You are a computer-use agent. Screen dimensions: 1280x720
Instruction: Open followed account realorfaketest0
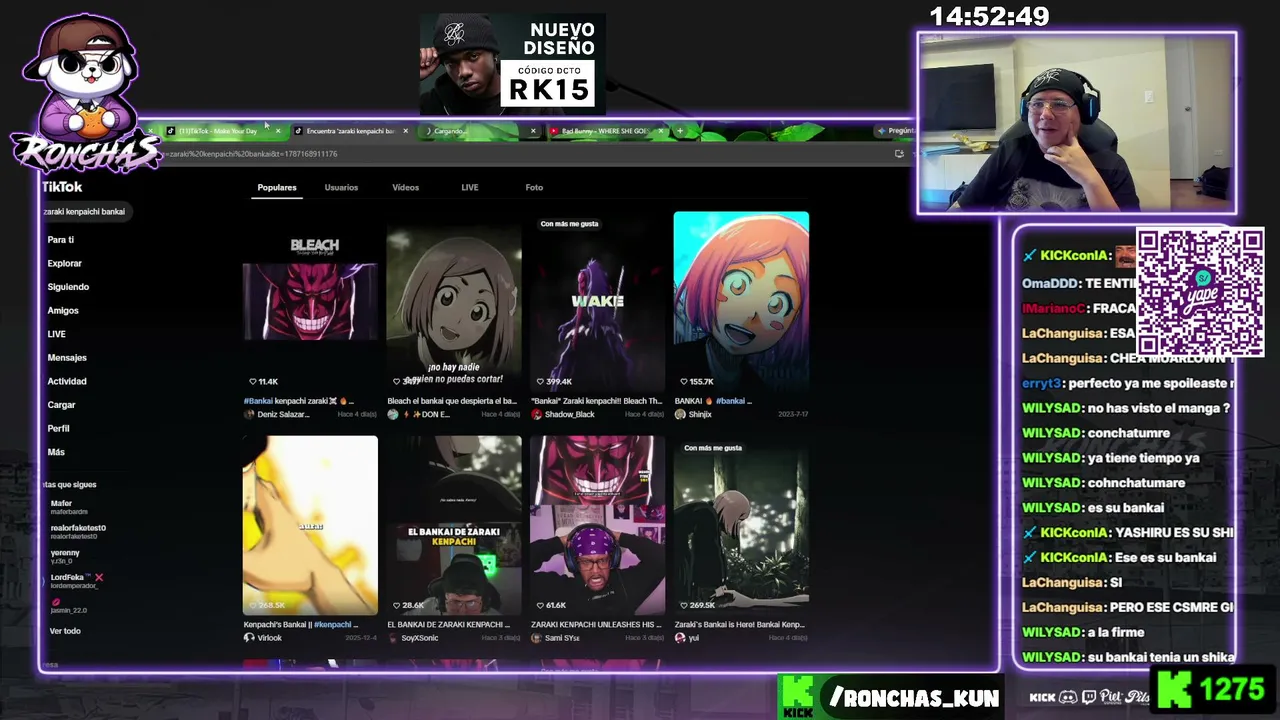coord(78,531)
